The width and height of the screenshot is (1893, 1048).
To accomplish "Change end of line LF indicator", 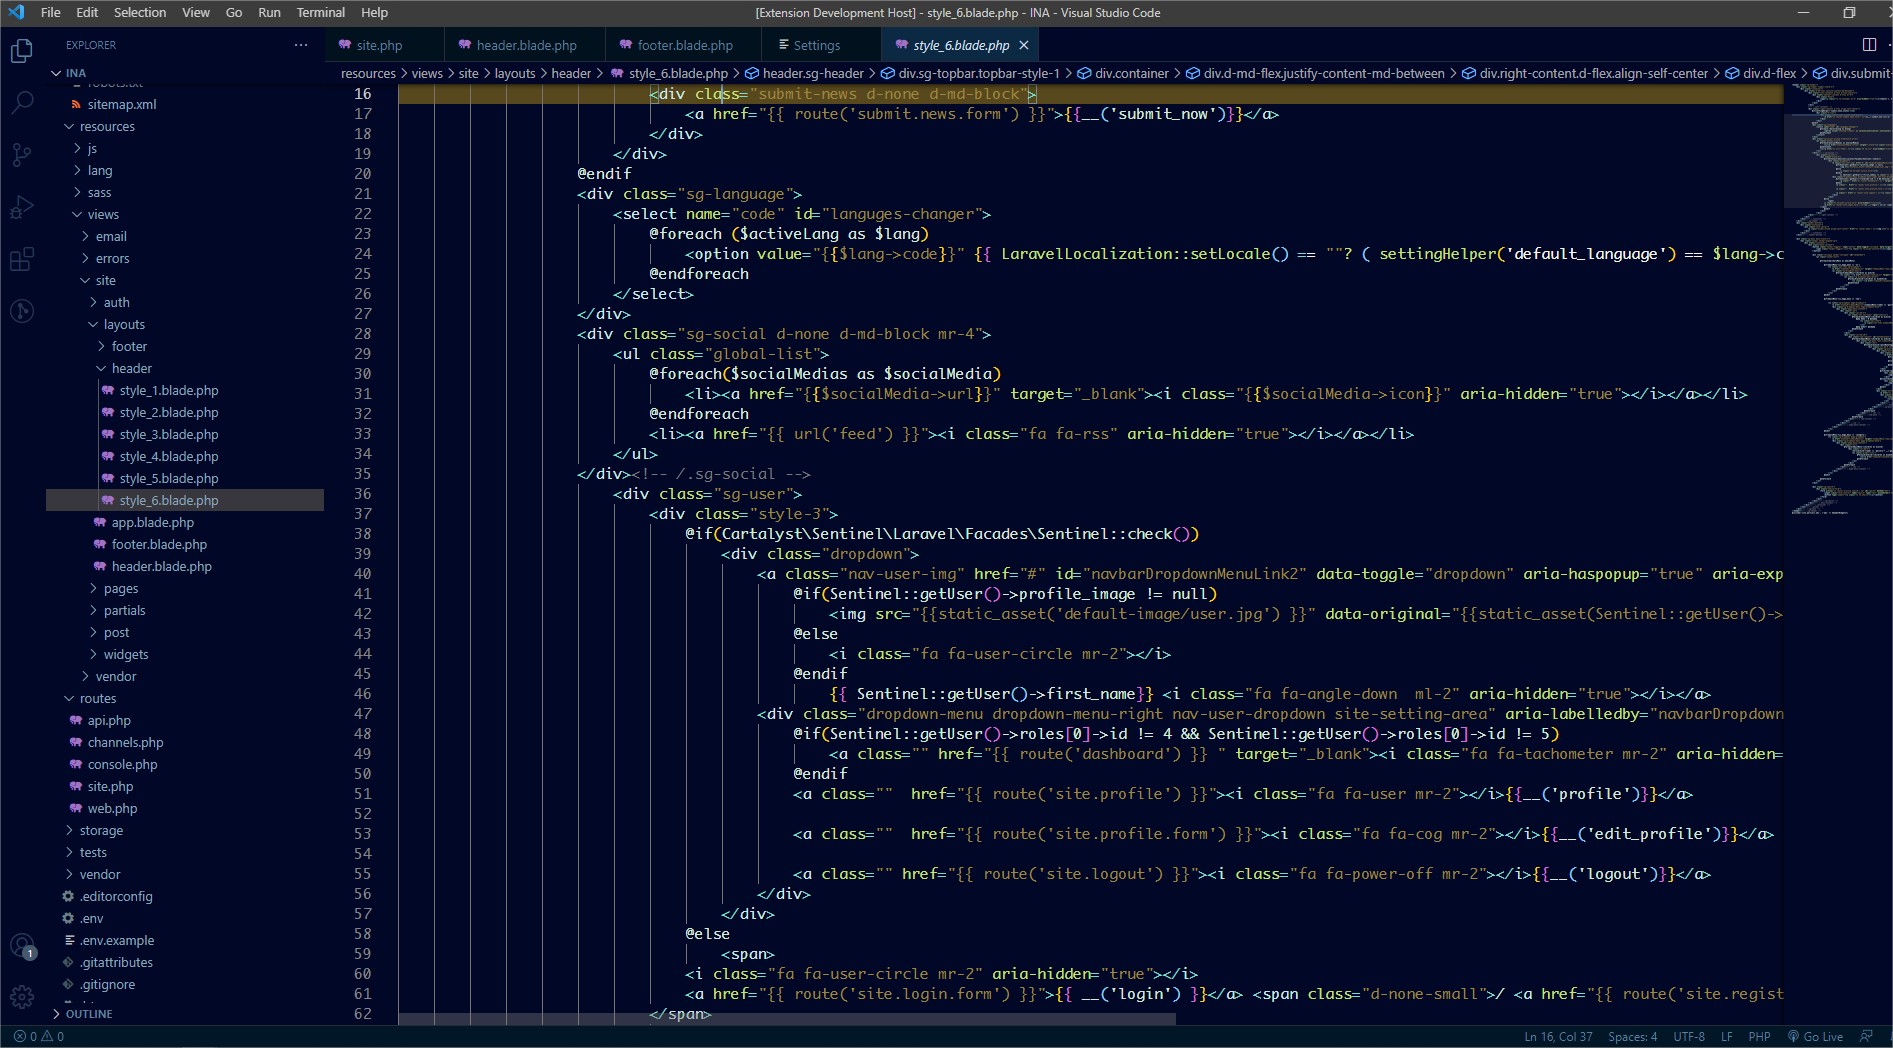I will pos(1726,1036).
